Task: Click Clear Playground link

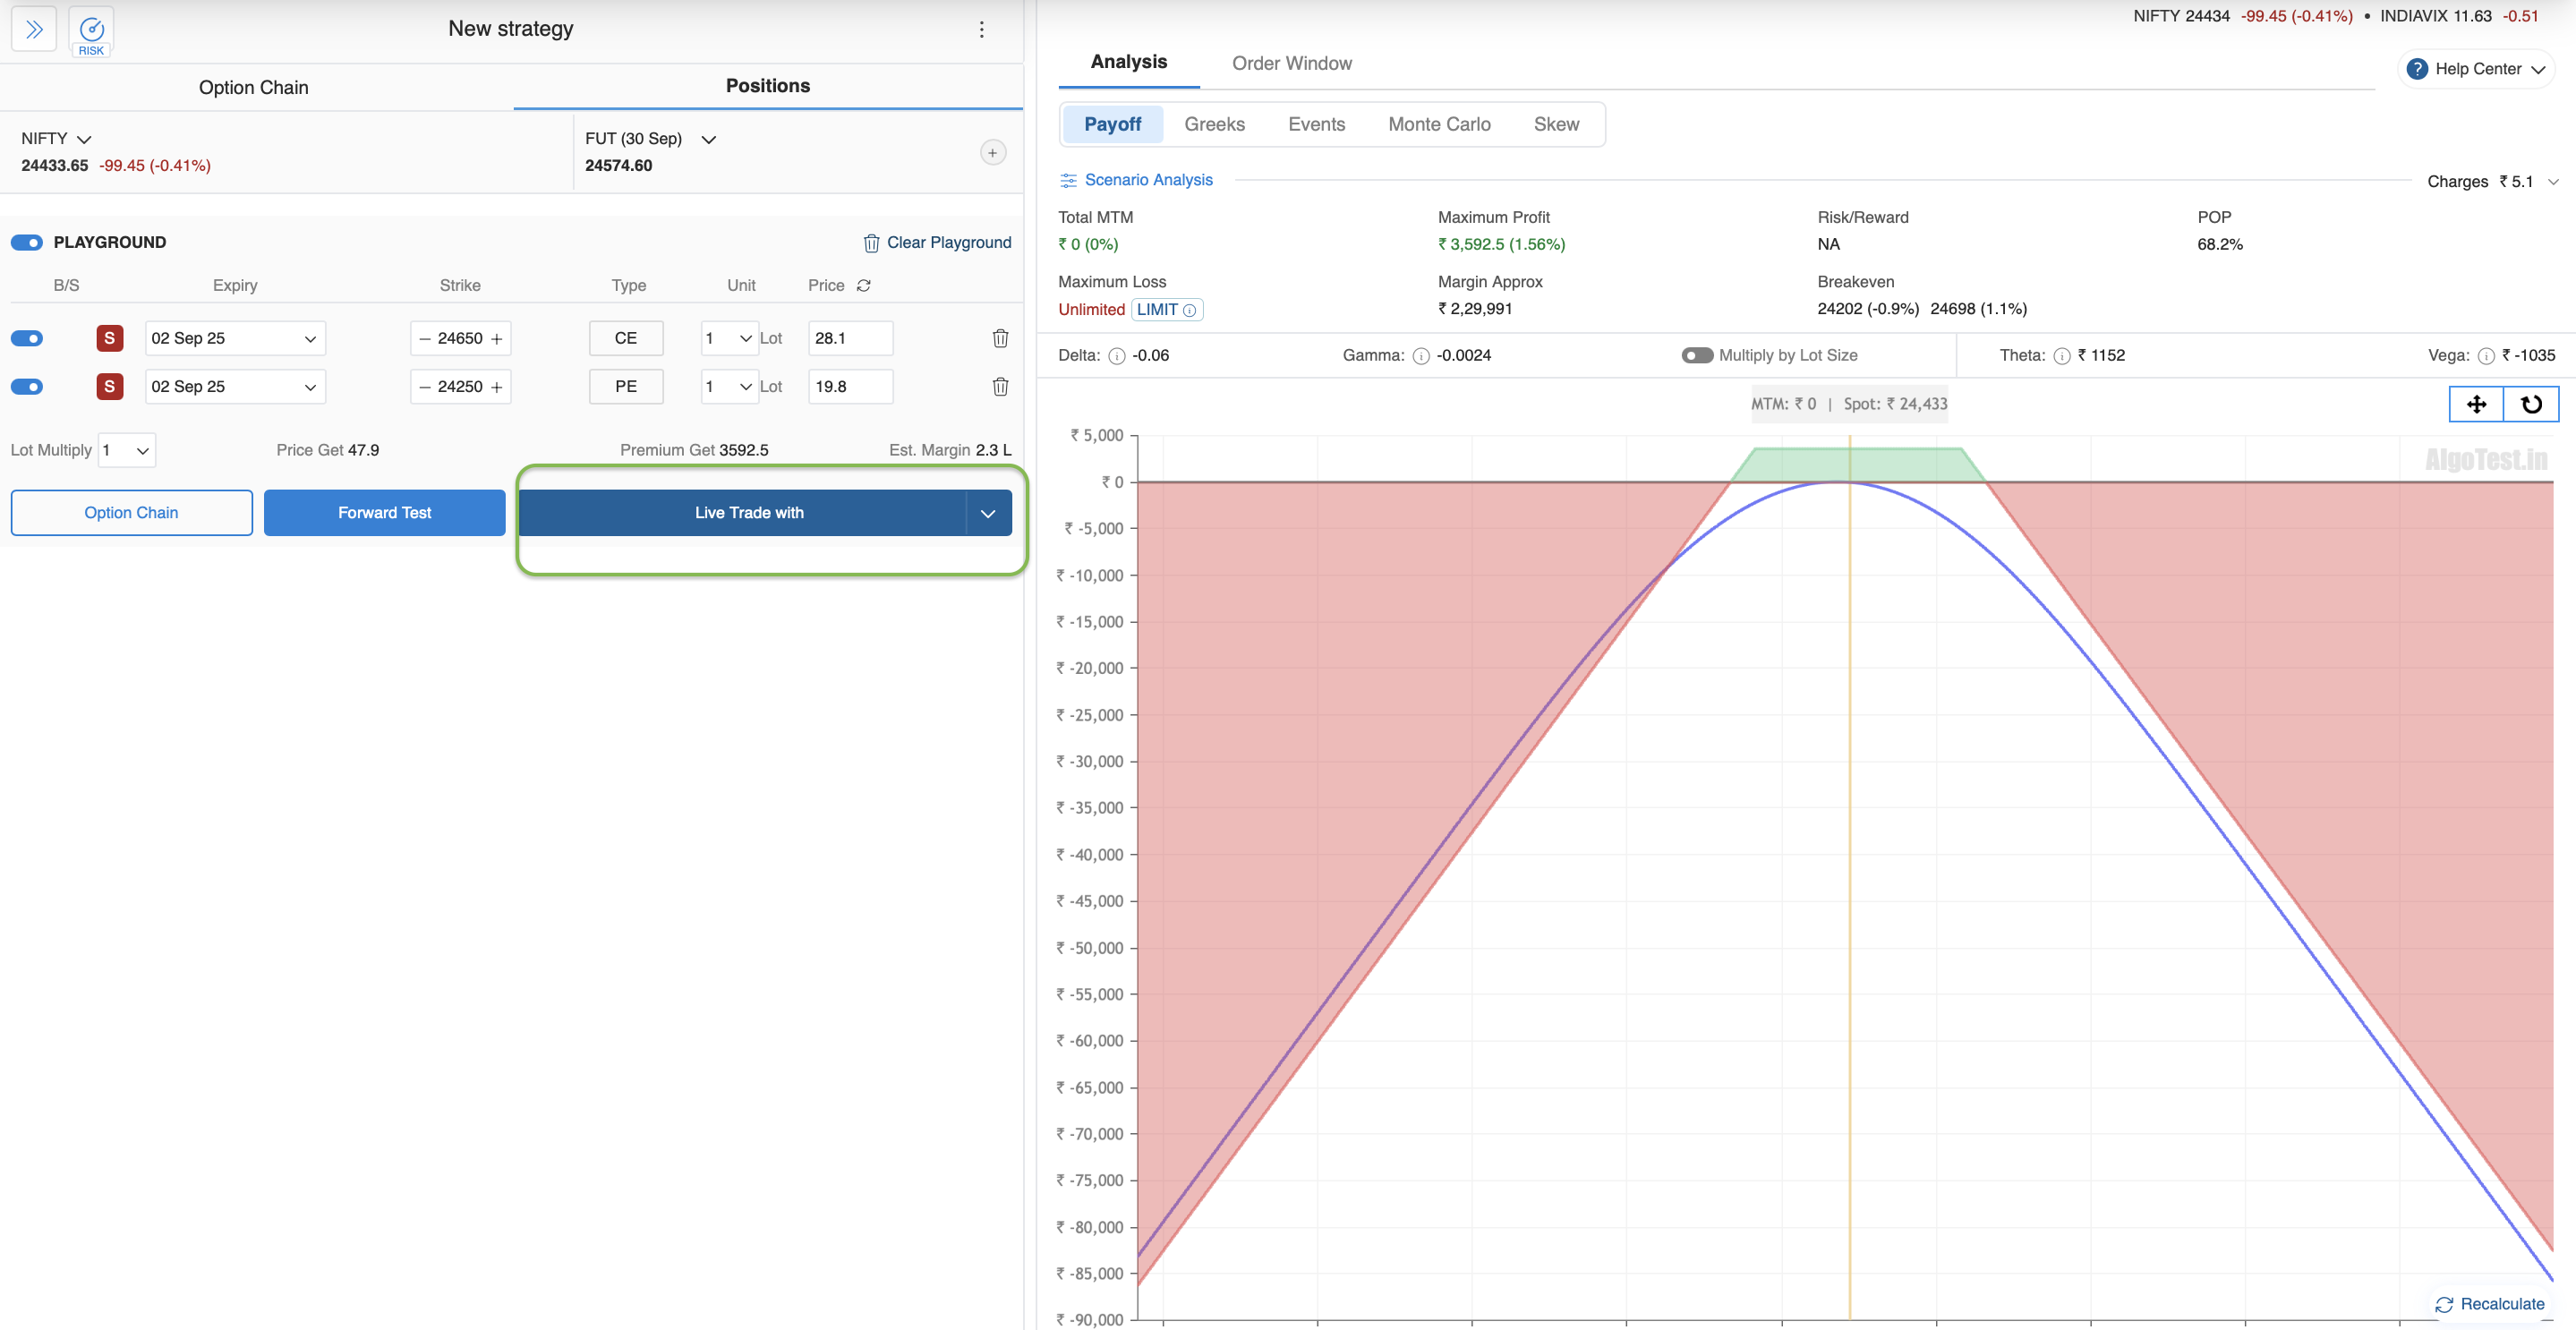Action: 937,242
